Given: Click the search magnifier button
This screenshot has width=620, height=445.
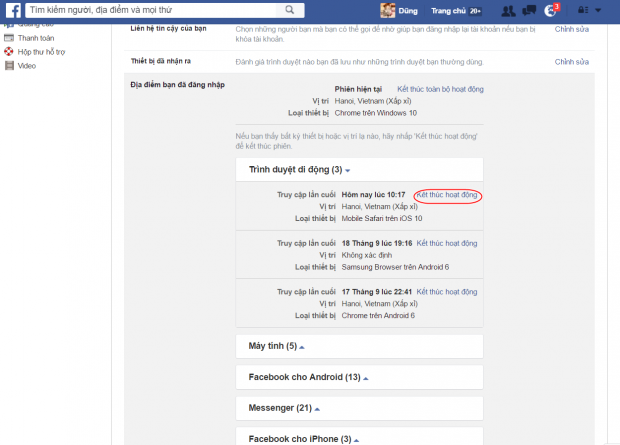Looking at the screenshot, I should (289, 10).
